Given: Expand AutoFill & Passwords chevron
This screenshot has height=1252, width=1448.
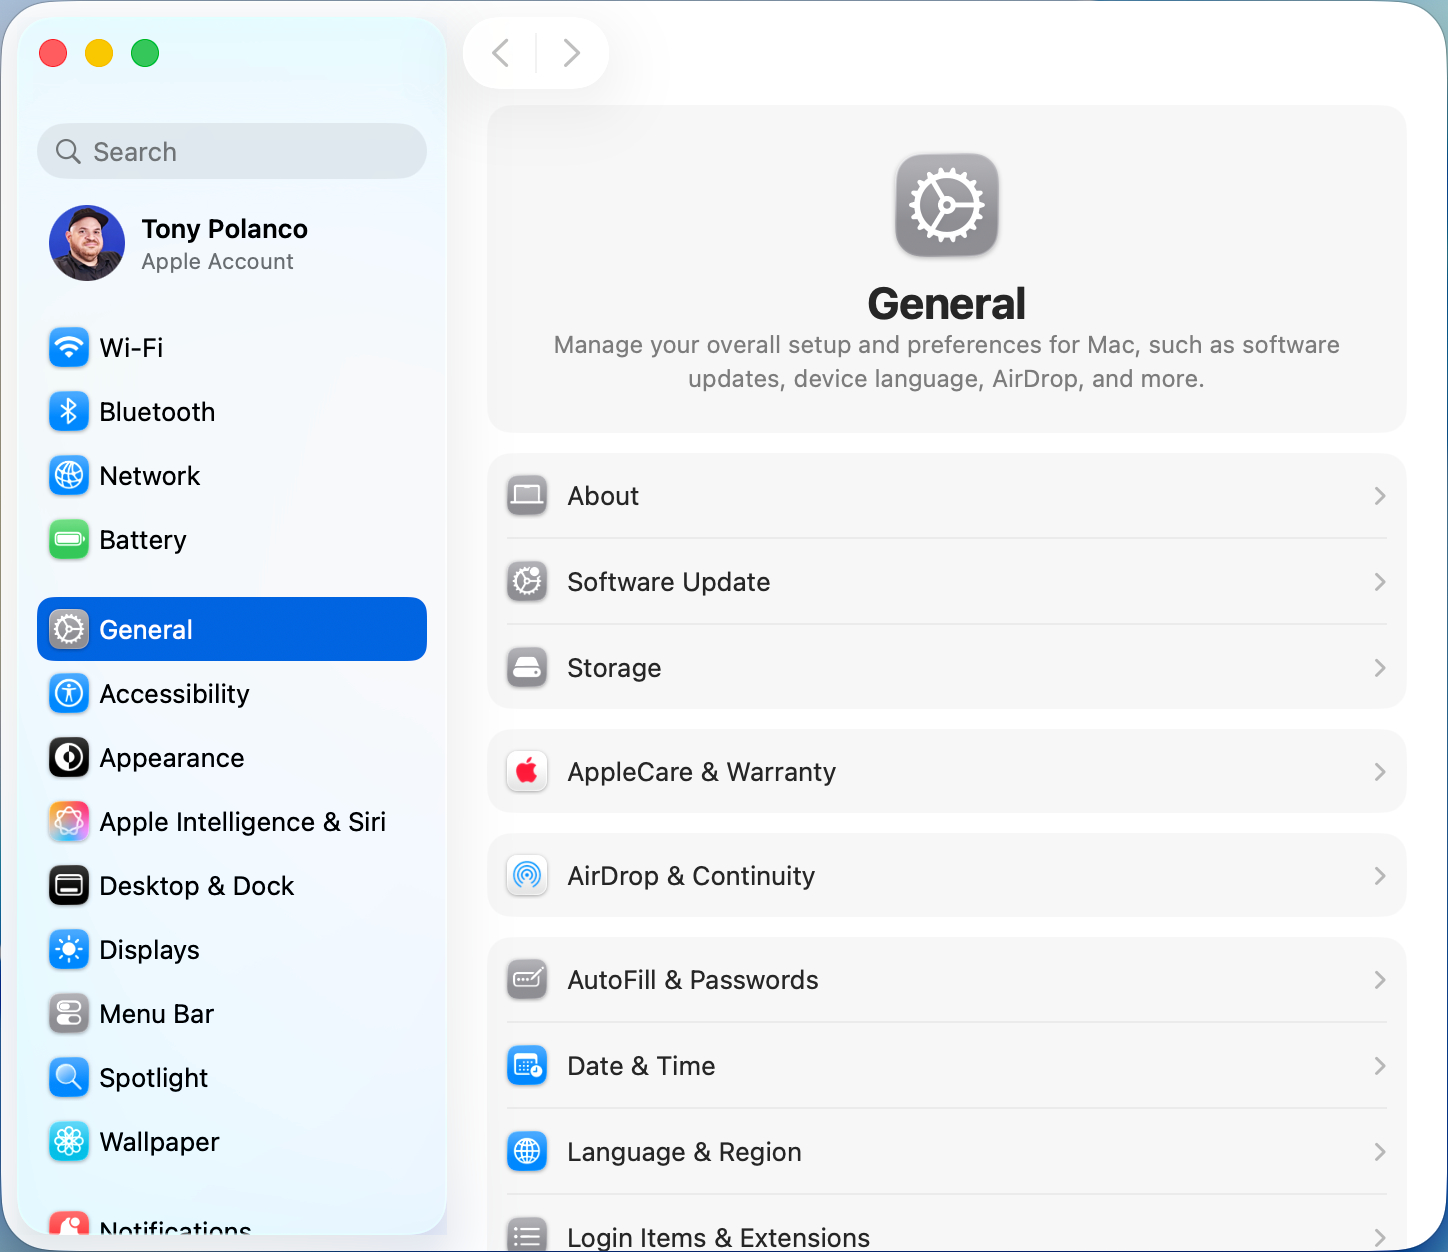Looking at the screenshot, I should pos(1380,980).
